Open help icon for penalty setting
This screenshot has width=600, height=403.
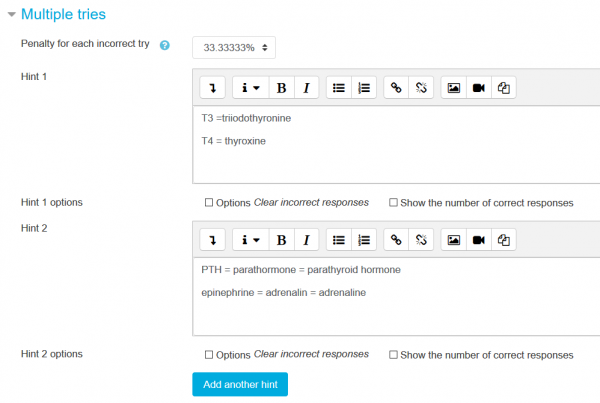coord(165,46)
